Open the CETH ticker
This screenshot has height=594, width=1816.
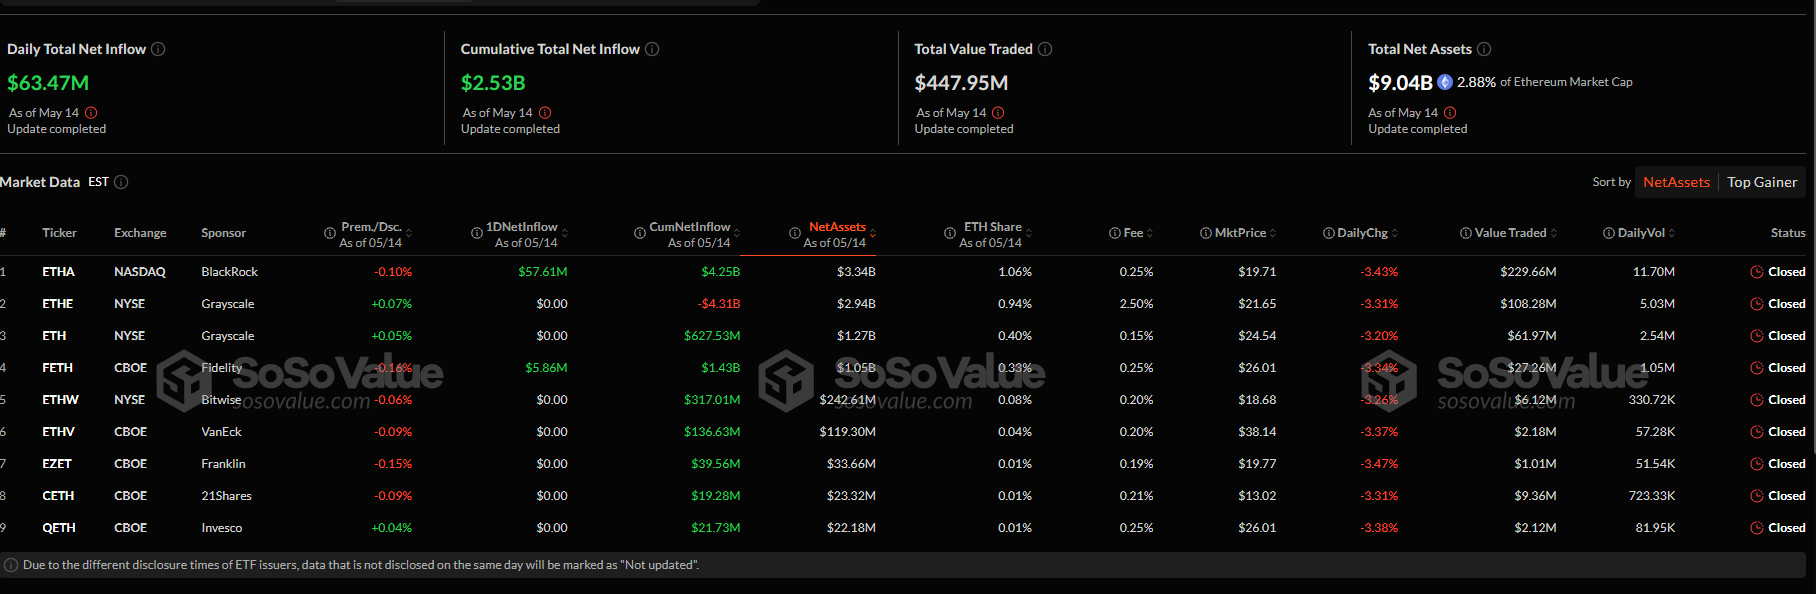(58, 496)
